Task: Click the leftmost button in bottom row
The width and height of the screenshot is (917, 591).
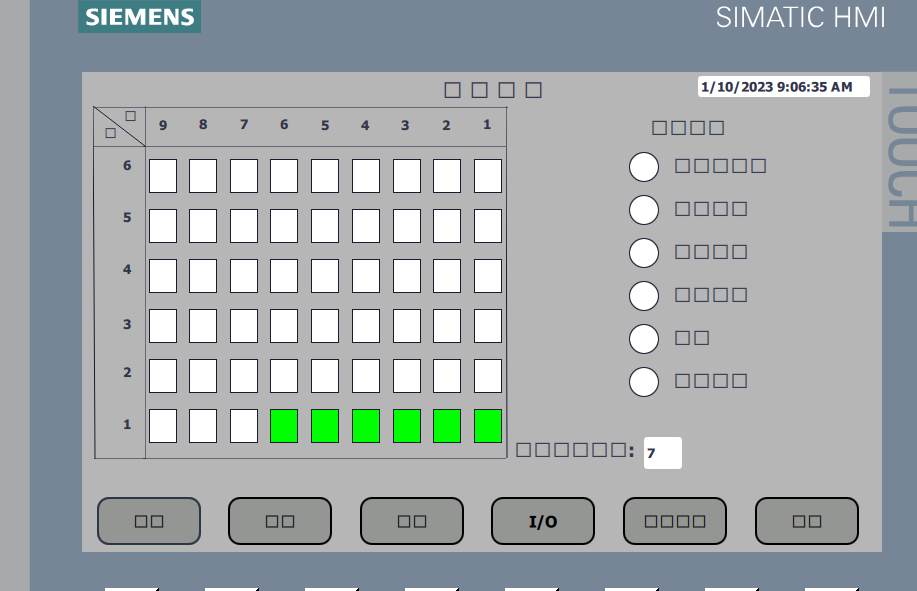Action: (x=149, y=521)
